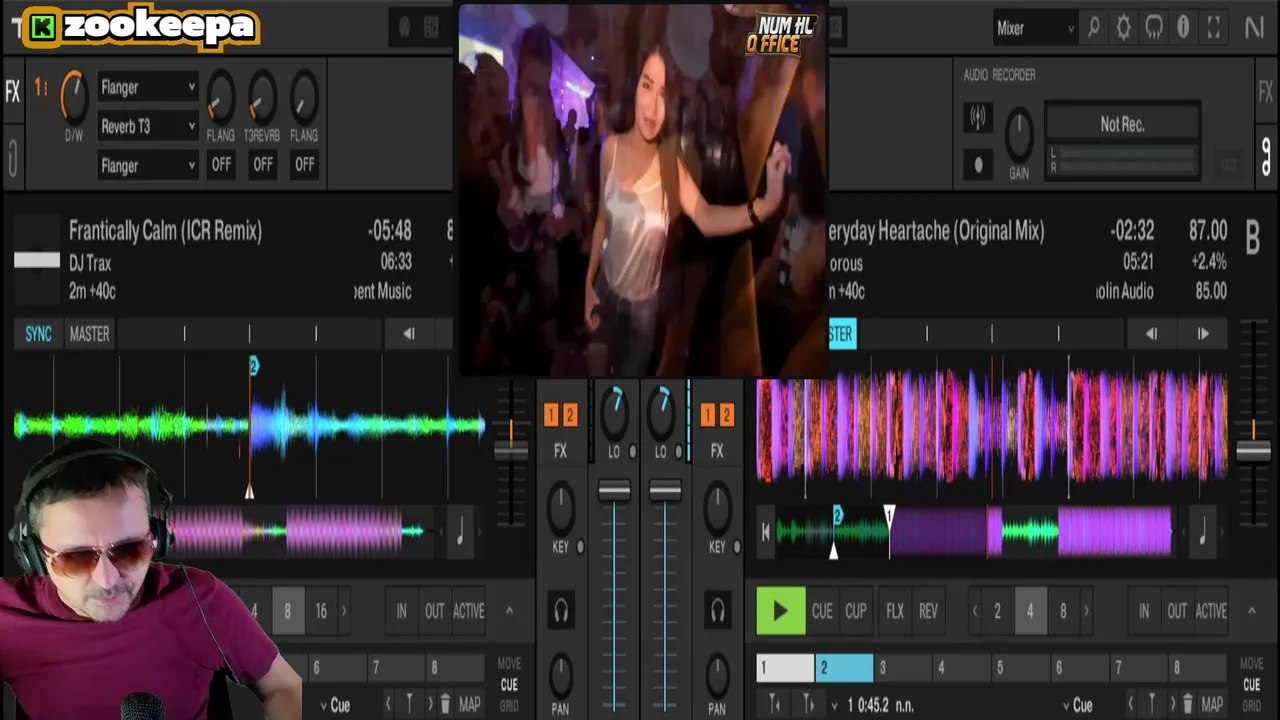Click Deck A key lock note icon

[460, 532]
